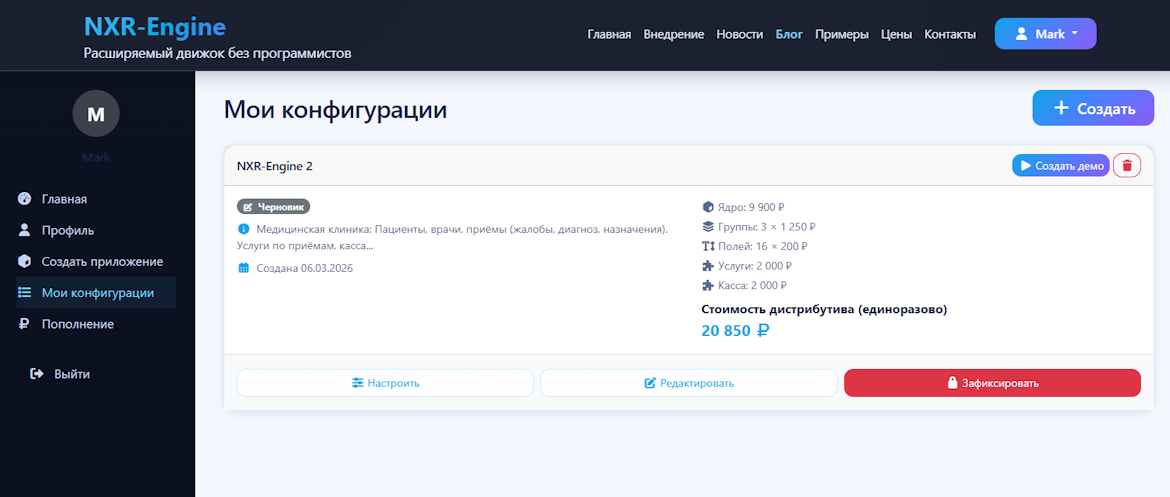
Task: Open Контакты in the top navigation
Action: coord(950,34)
